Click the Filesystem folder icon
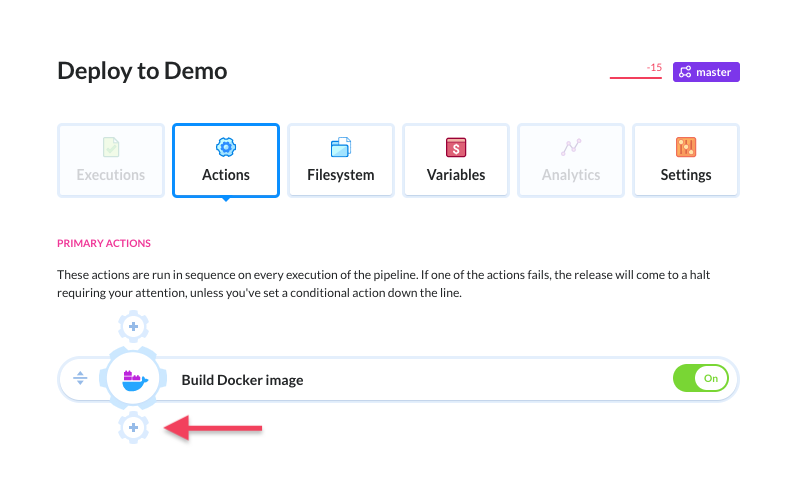Viewport: 792px width, 500px height. (341, 147)
